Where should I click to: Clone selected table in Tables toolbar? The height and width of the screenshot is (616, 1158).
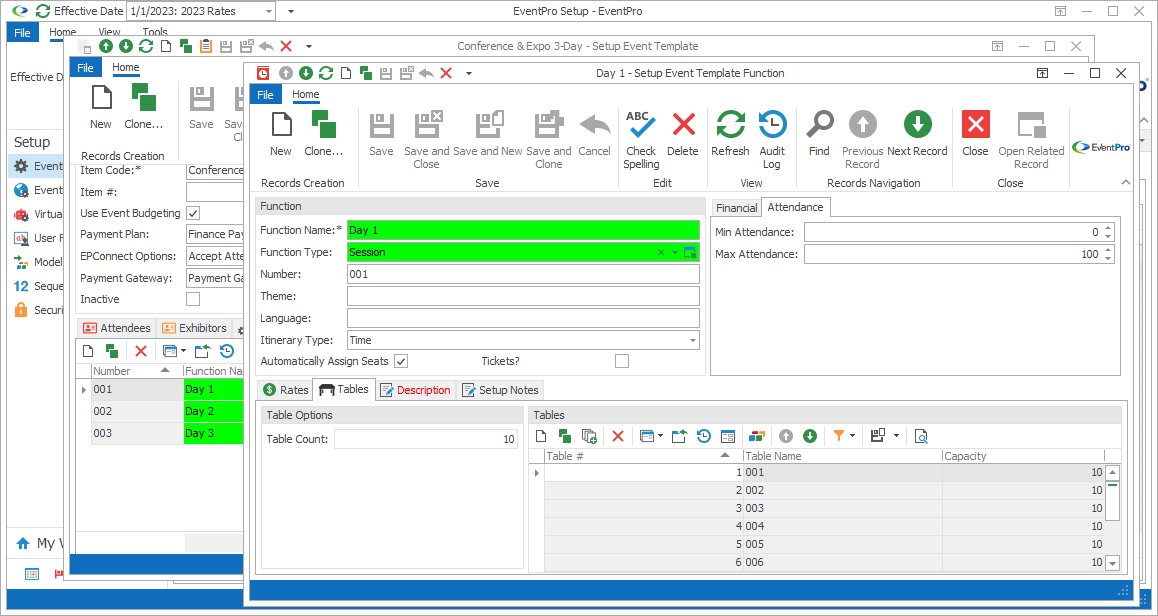click(x=565, y=437)
